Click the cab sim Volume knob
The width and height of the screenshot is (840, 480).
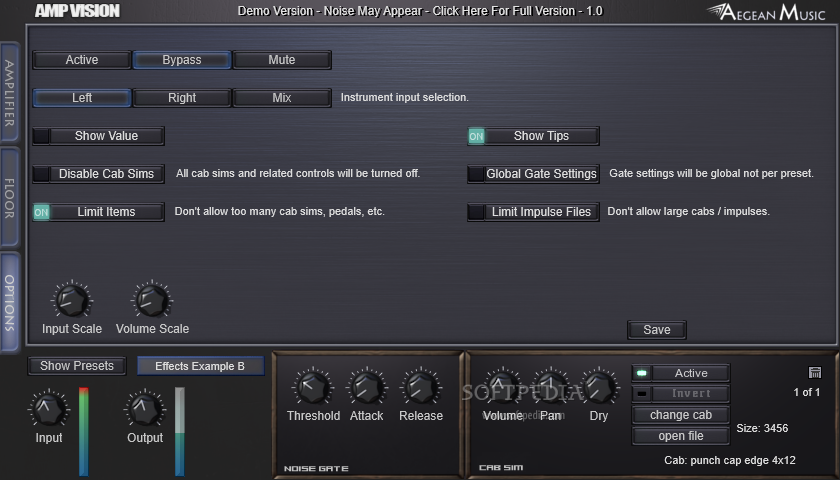coord(502,387)
